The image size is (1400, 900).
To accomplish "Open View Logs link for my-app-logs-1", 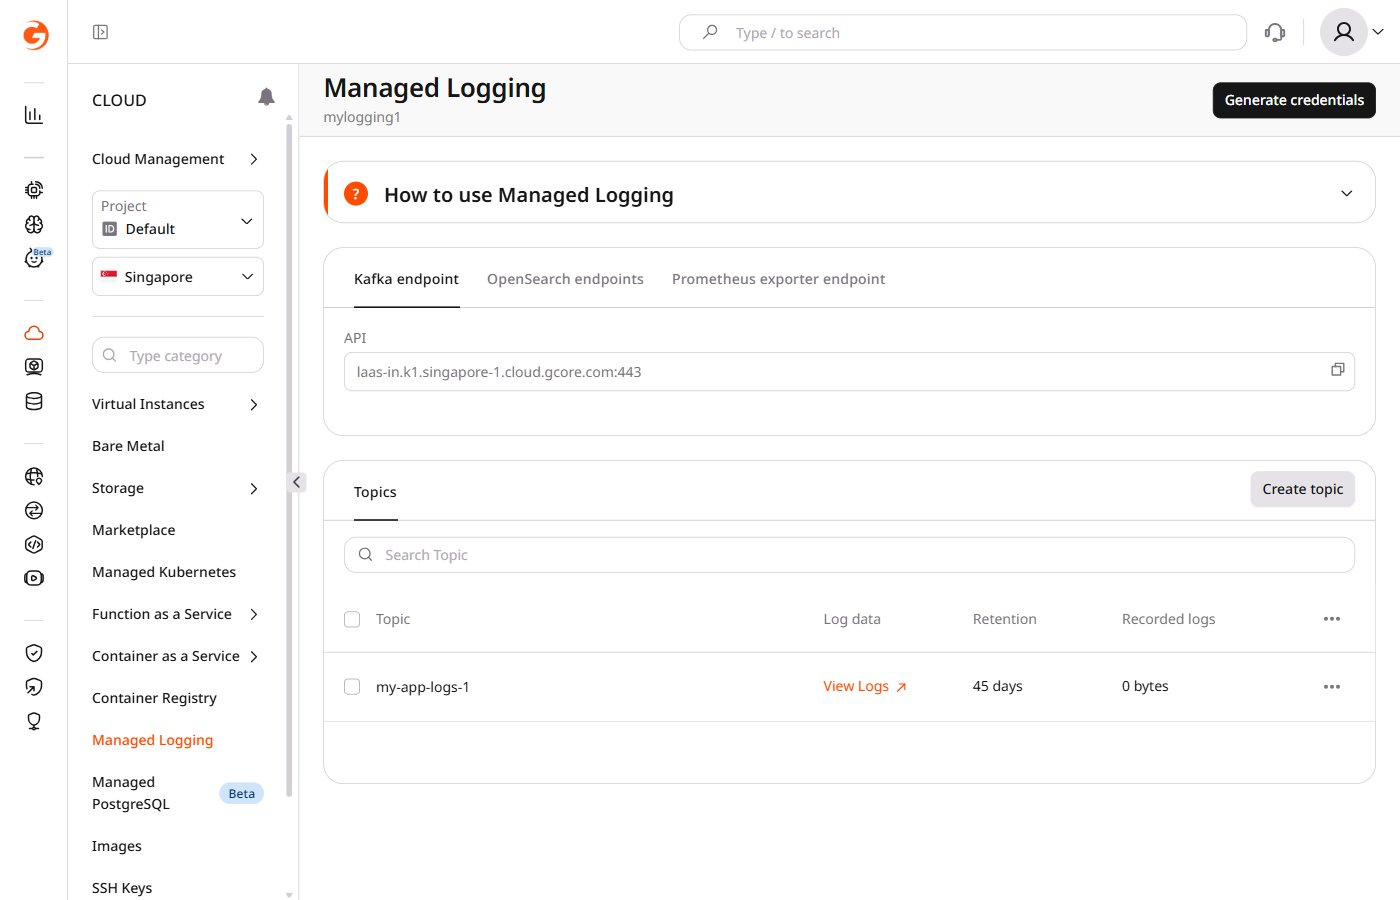I will click(x=864, y=686).
